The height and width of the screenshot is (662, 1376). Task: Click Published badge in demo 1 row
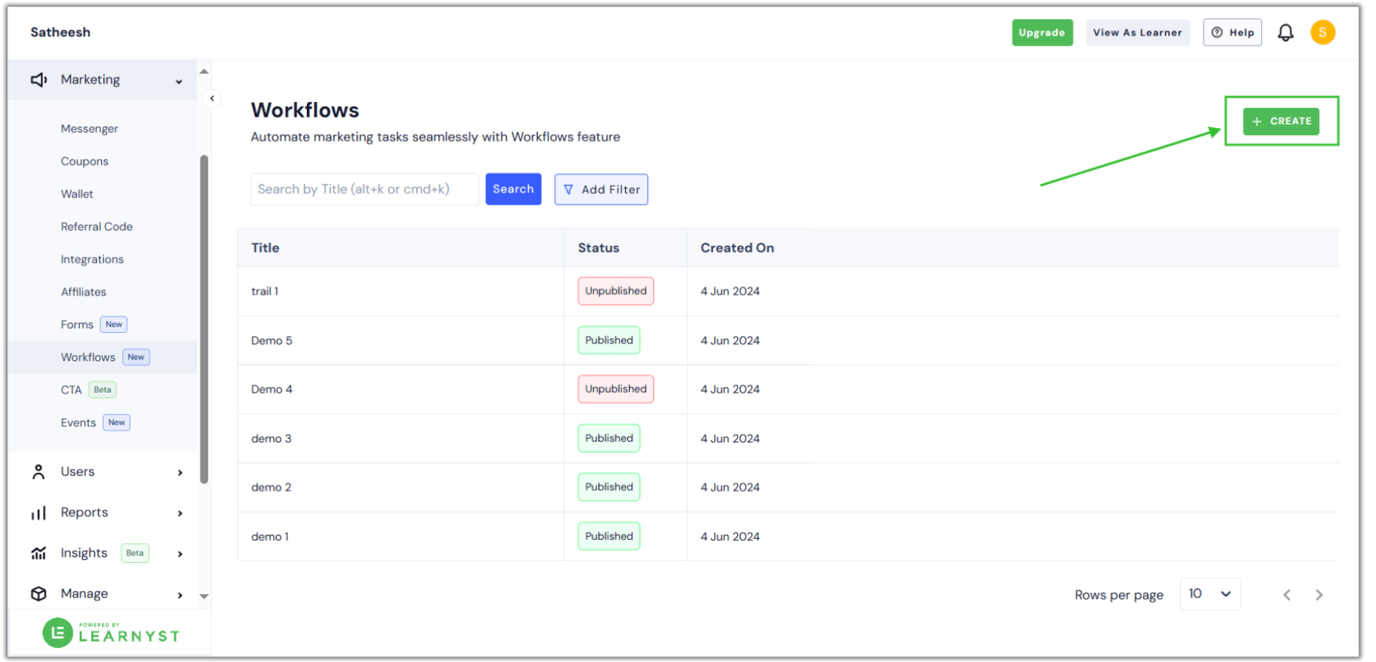pyautogui.click(x=609, y=536)
